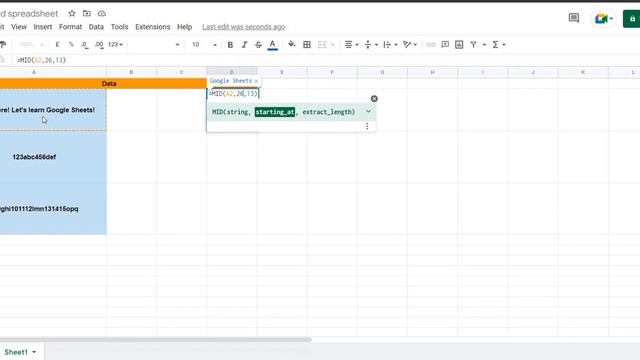Format as currency with pound icon
Image resolution: width=640 pixels, height=360 pixels.
coord(57,44)
